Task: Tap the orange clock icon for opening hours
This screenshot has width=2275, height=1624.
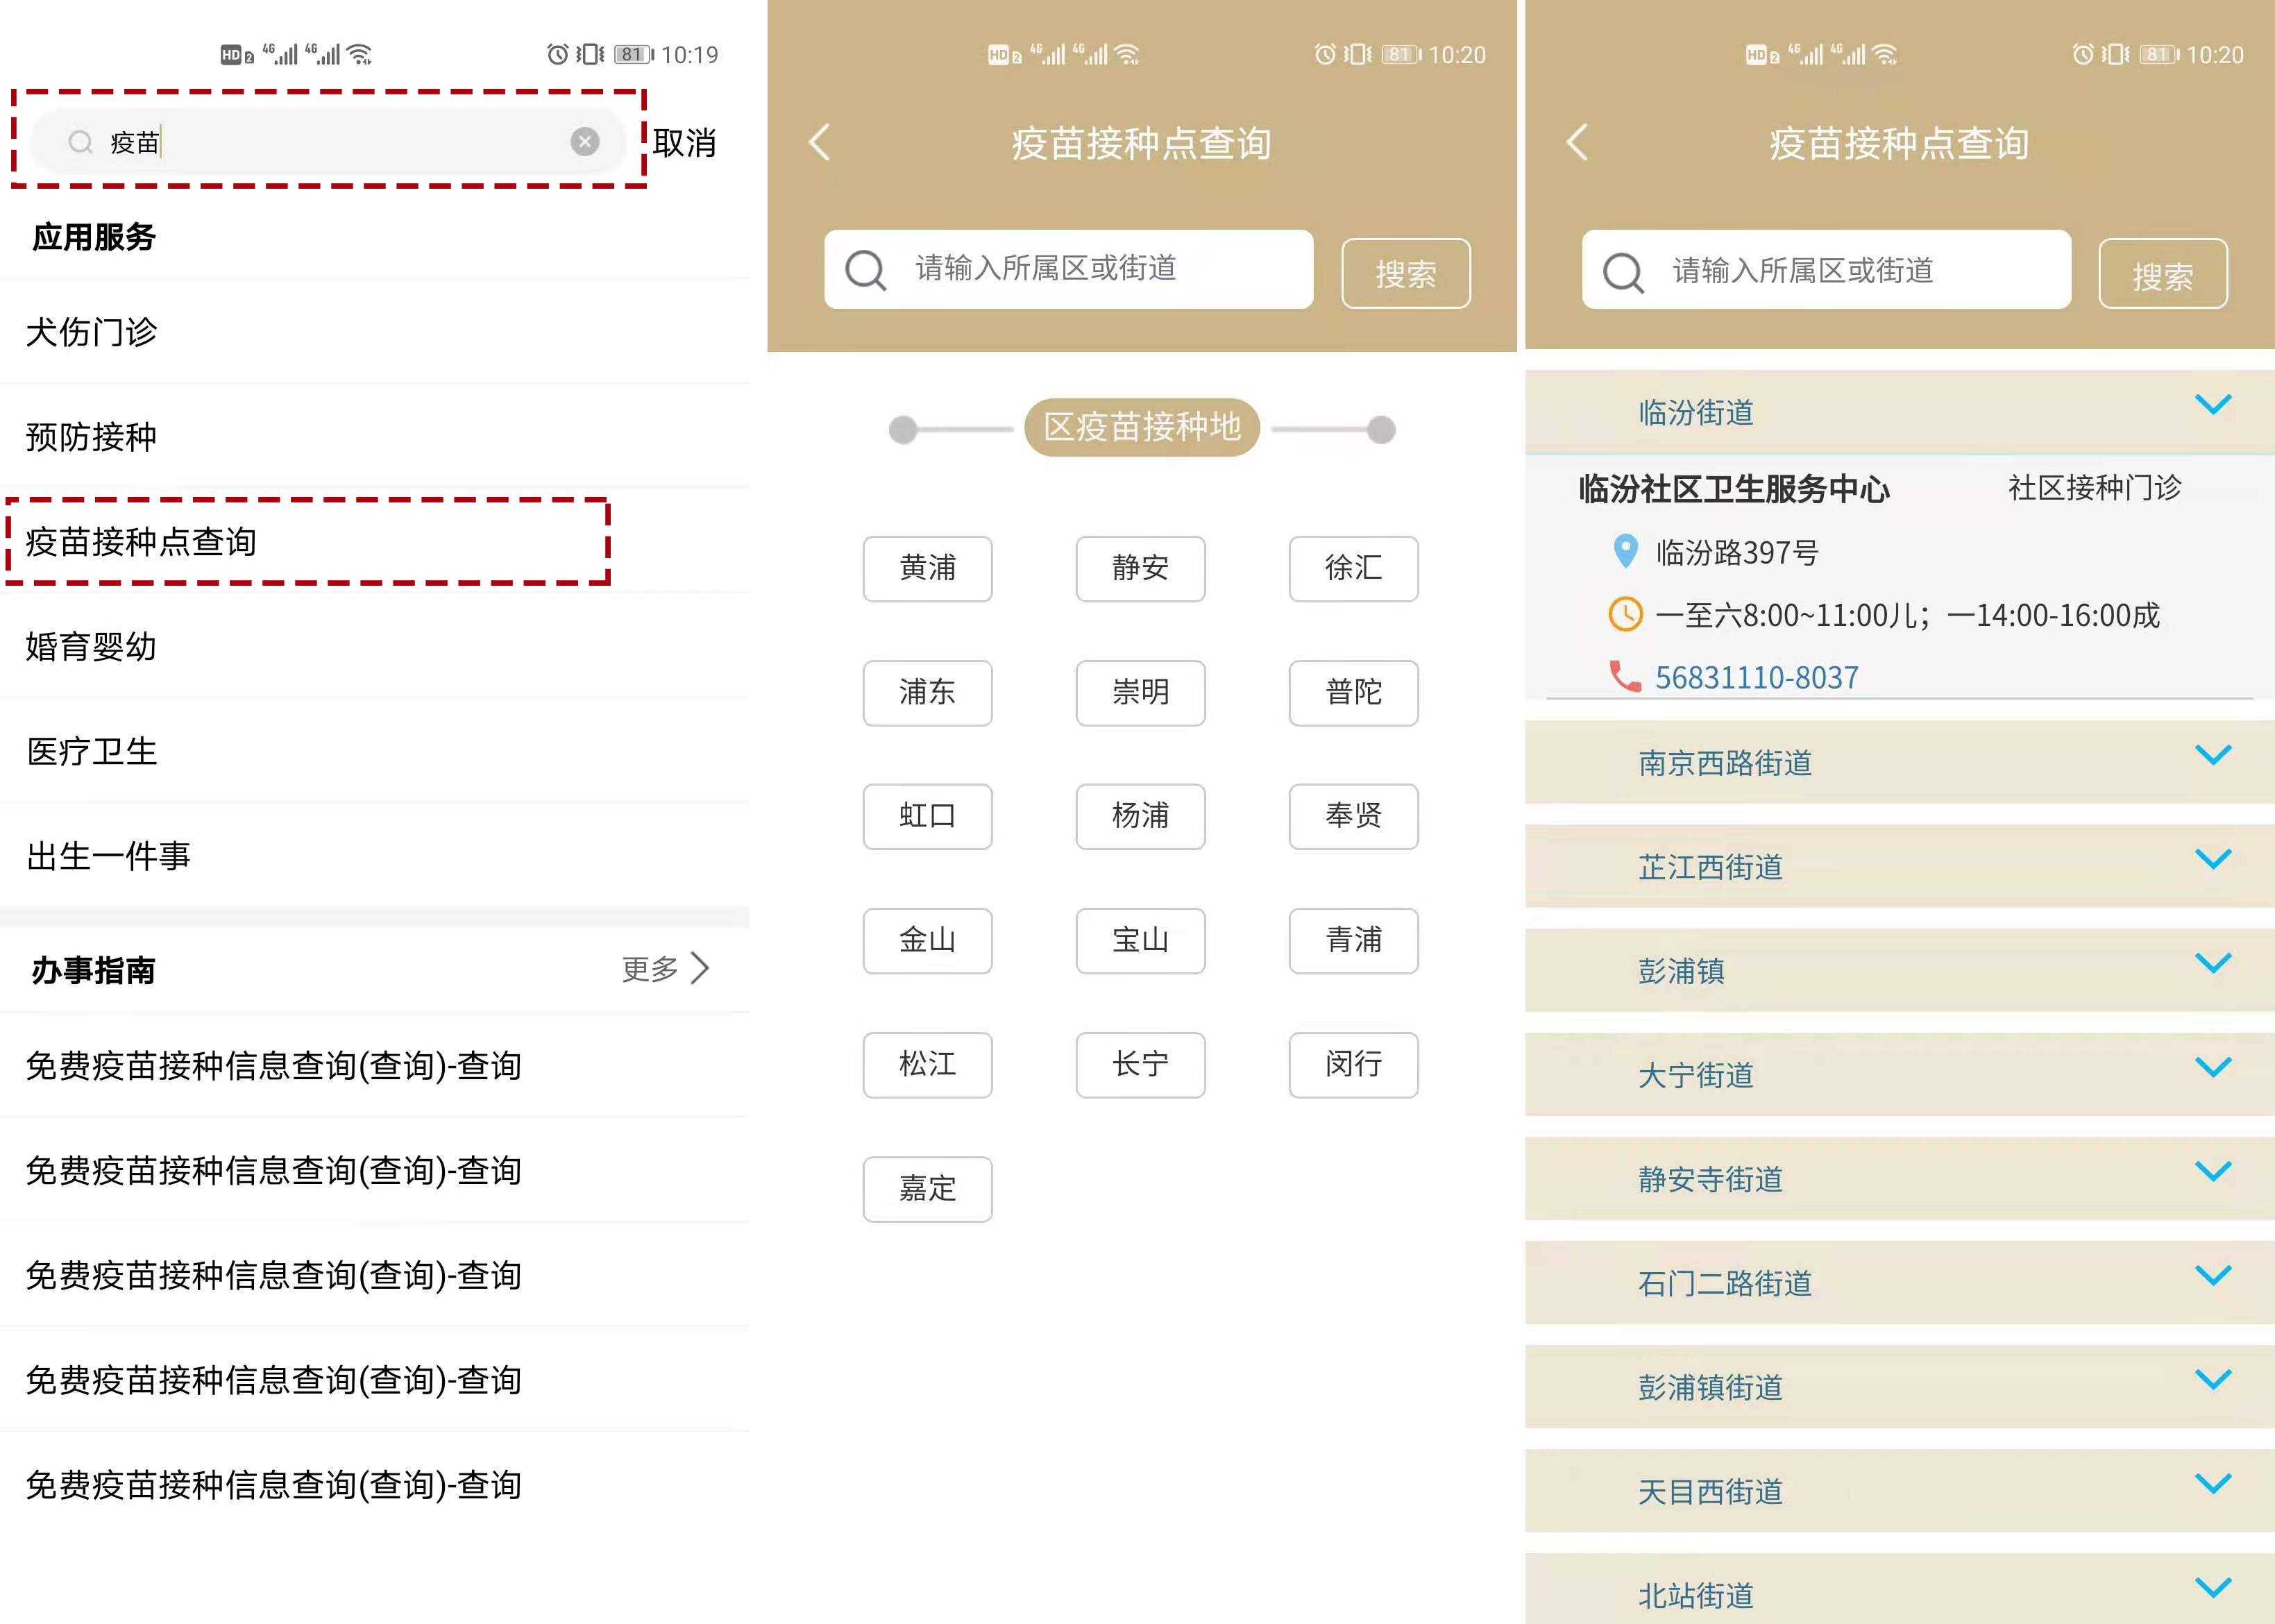Action: (1625, 614)
